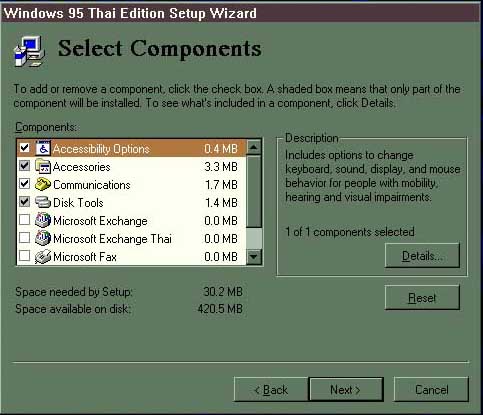Click the components list scroll down arrow
The image size is (483, 415).
[254, 257]
